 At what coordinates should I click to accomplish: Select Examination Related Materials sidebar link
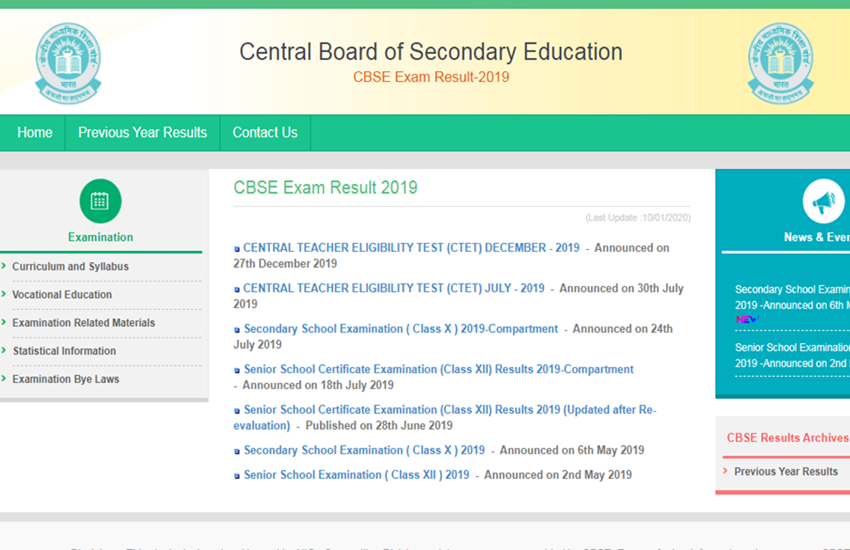click(x=84, y=323)
